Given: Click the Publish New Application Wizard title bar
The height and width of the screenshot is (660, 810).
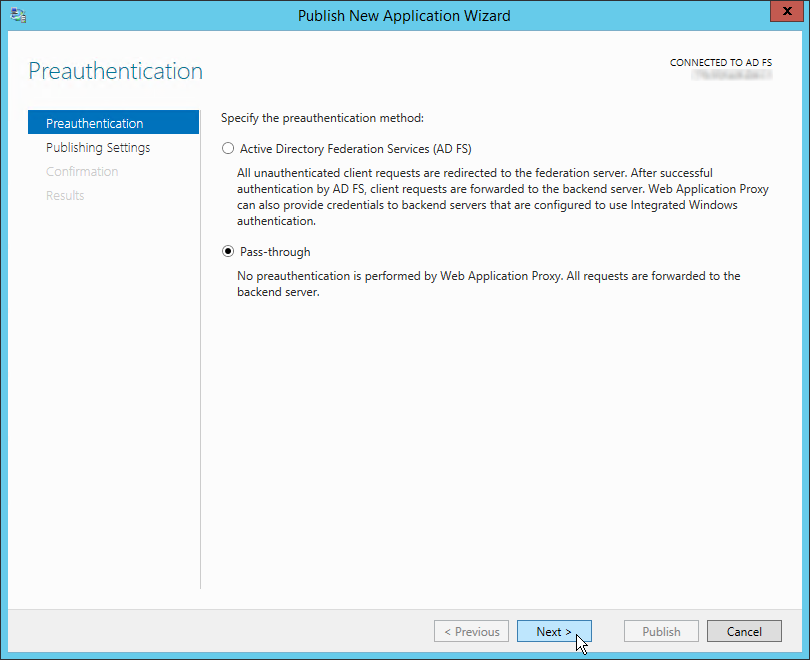Looking at the screenshot, I should click(404, 15).
